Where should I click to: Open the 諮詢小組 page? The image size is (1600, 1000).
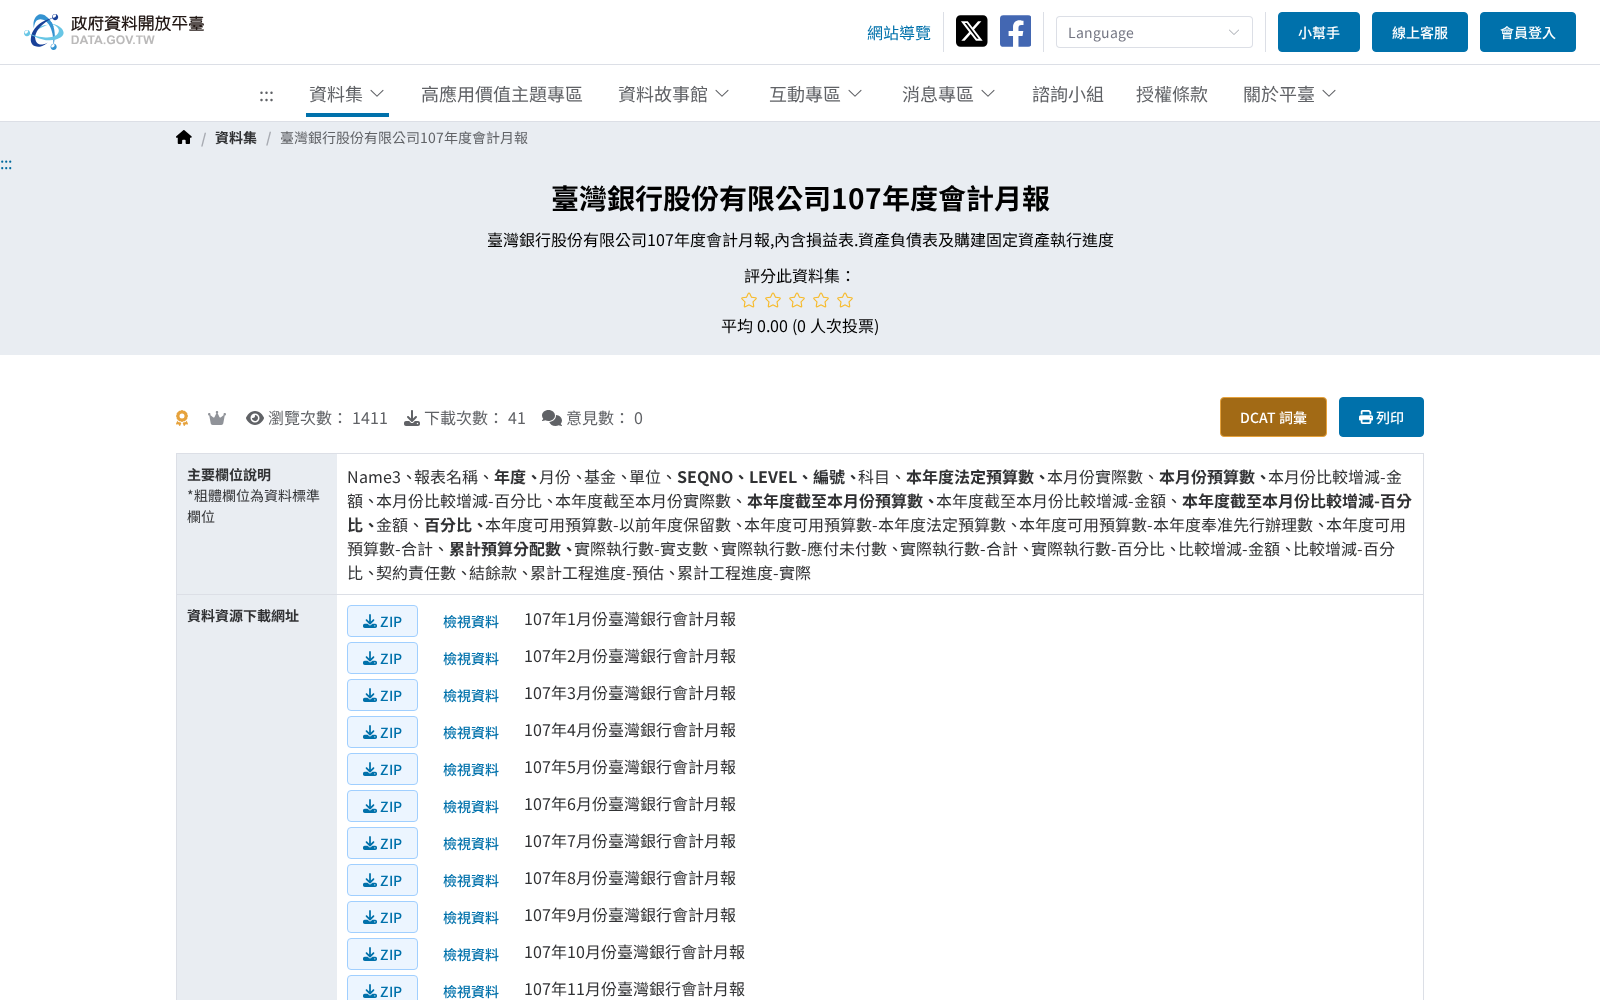(x=1067, y=94)
